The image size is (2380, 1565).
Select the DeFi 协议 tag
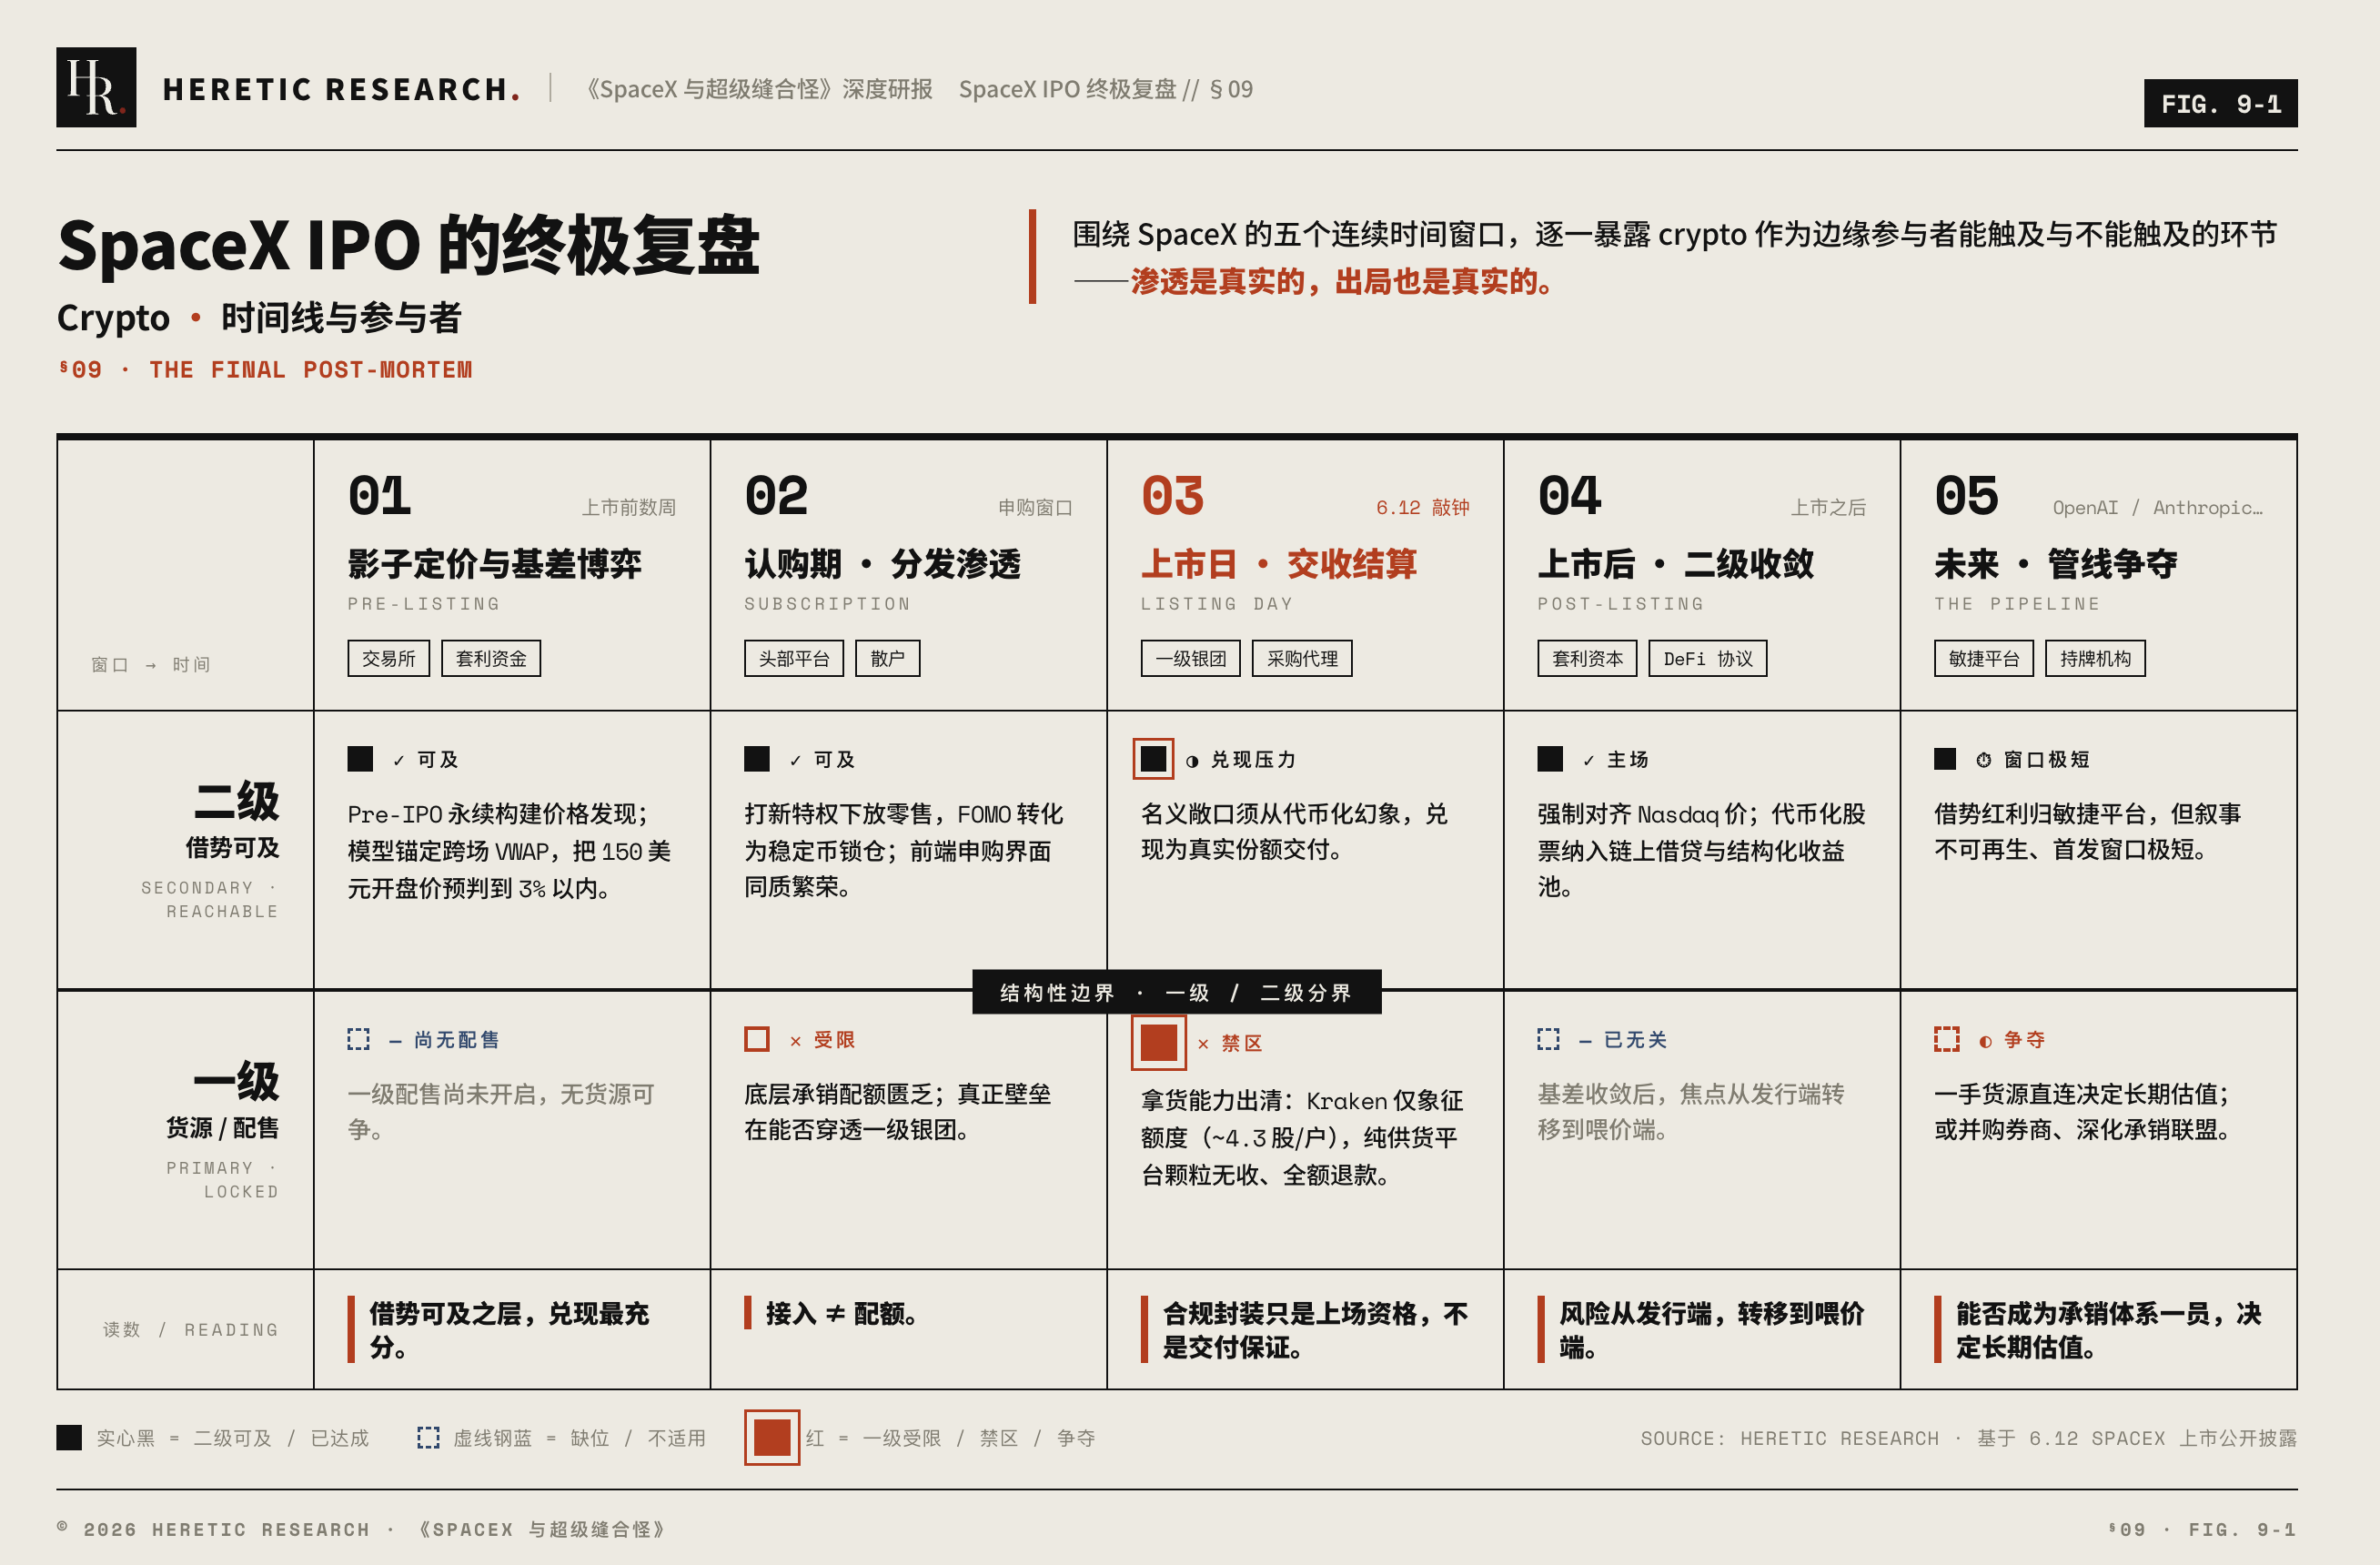[x=1707, y=659]
